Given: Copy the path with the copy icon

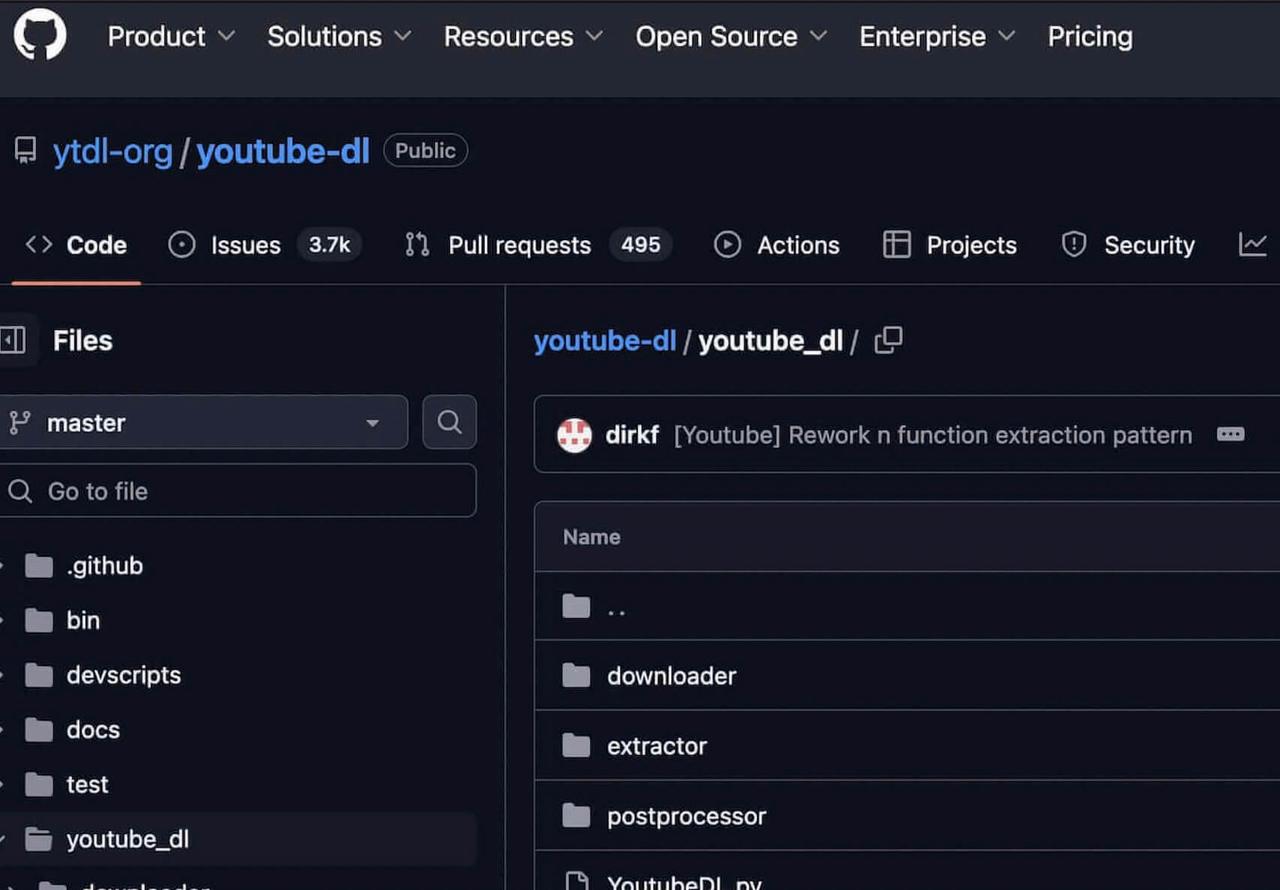Looking at the screenshot, I should pyautogui.click(x=888, y=340).
